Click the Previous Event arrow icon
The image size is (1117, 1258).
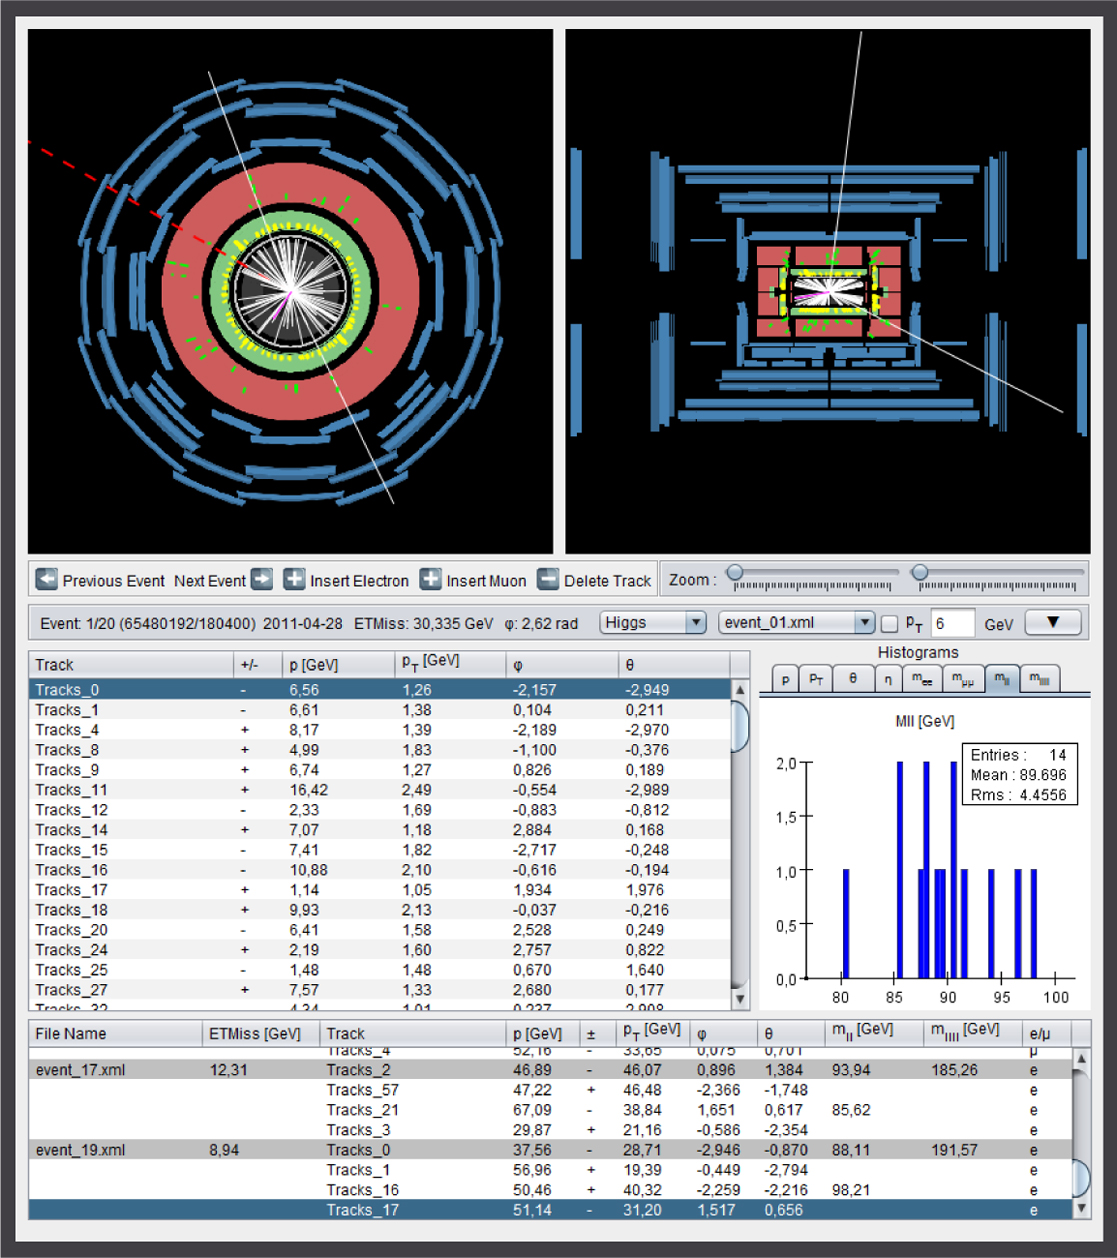tap(46, 580)
